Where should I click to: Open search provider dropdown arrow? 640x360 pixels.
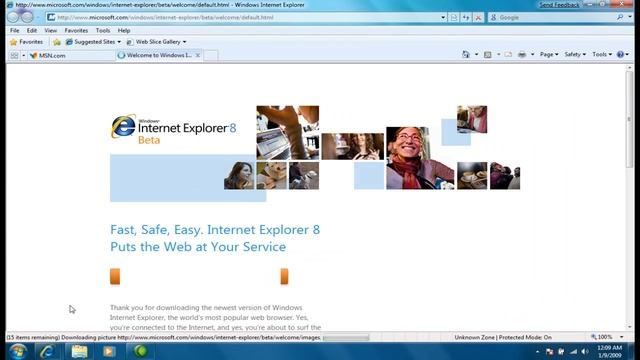click(x=630, y=17)
